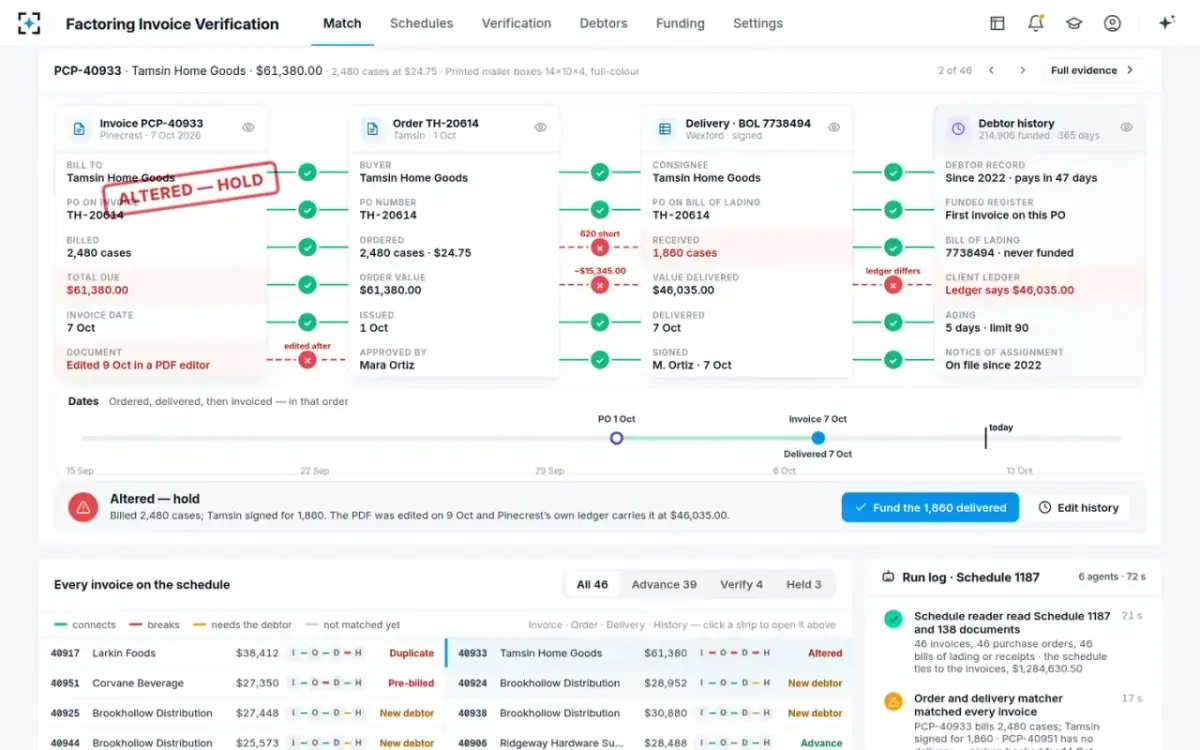Image resolution: width=1200 pixels, height=750 pixels.
Task: Click green check between Approved By and Signed
Action: point(599,360)
